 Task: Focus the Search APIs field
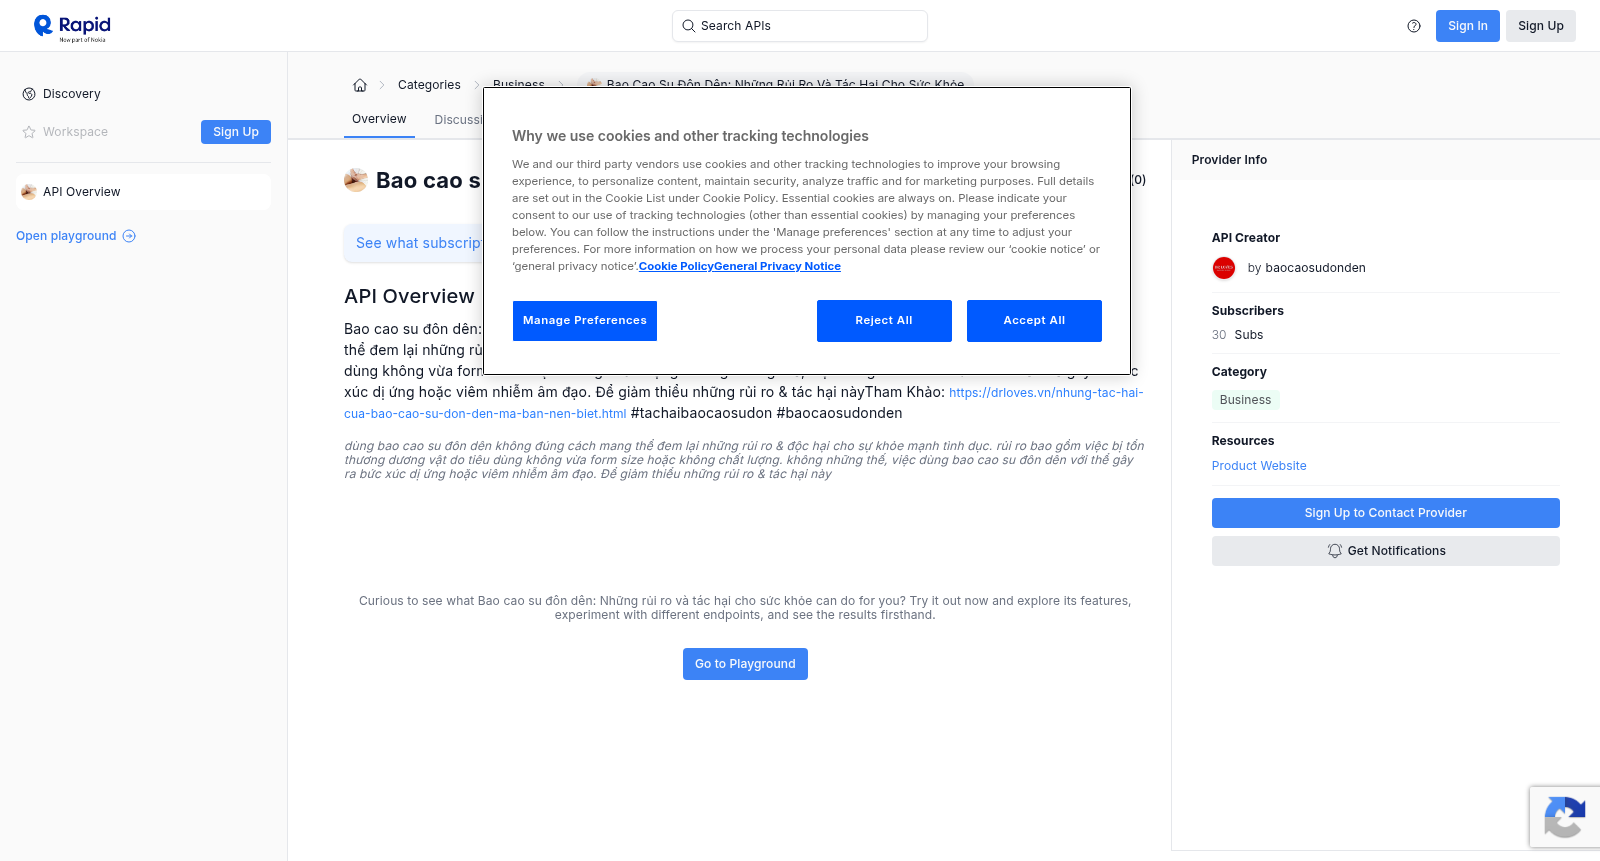[800, 26]
